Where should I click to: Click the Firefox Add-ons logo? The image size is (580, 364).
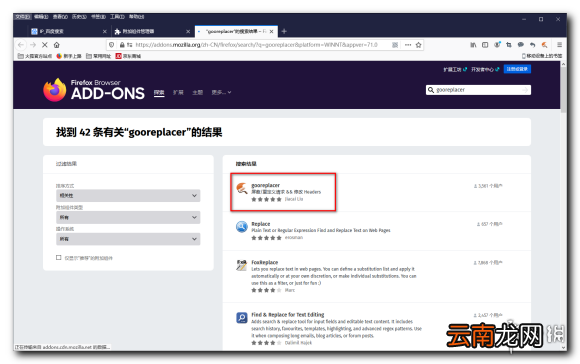[x=94, y=90]
